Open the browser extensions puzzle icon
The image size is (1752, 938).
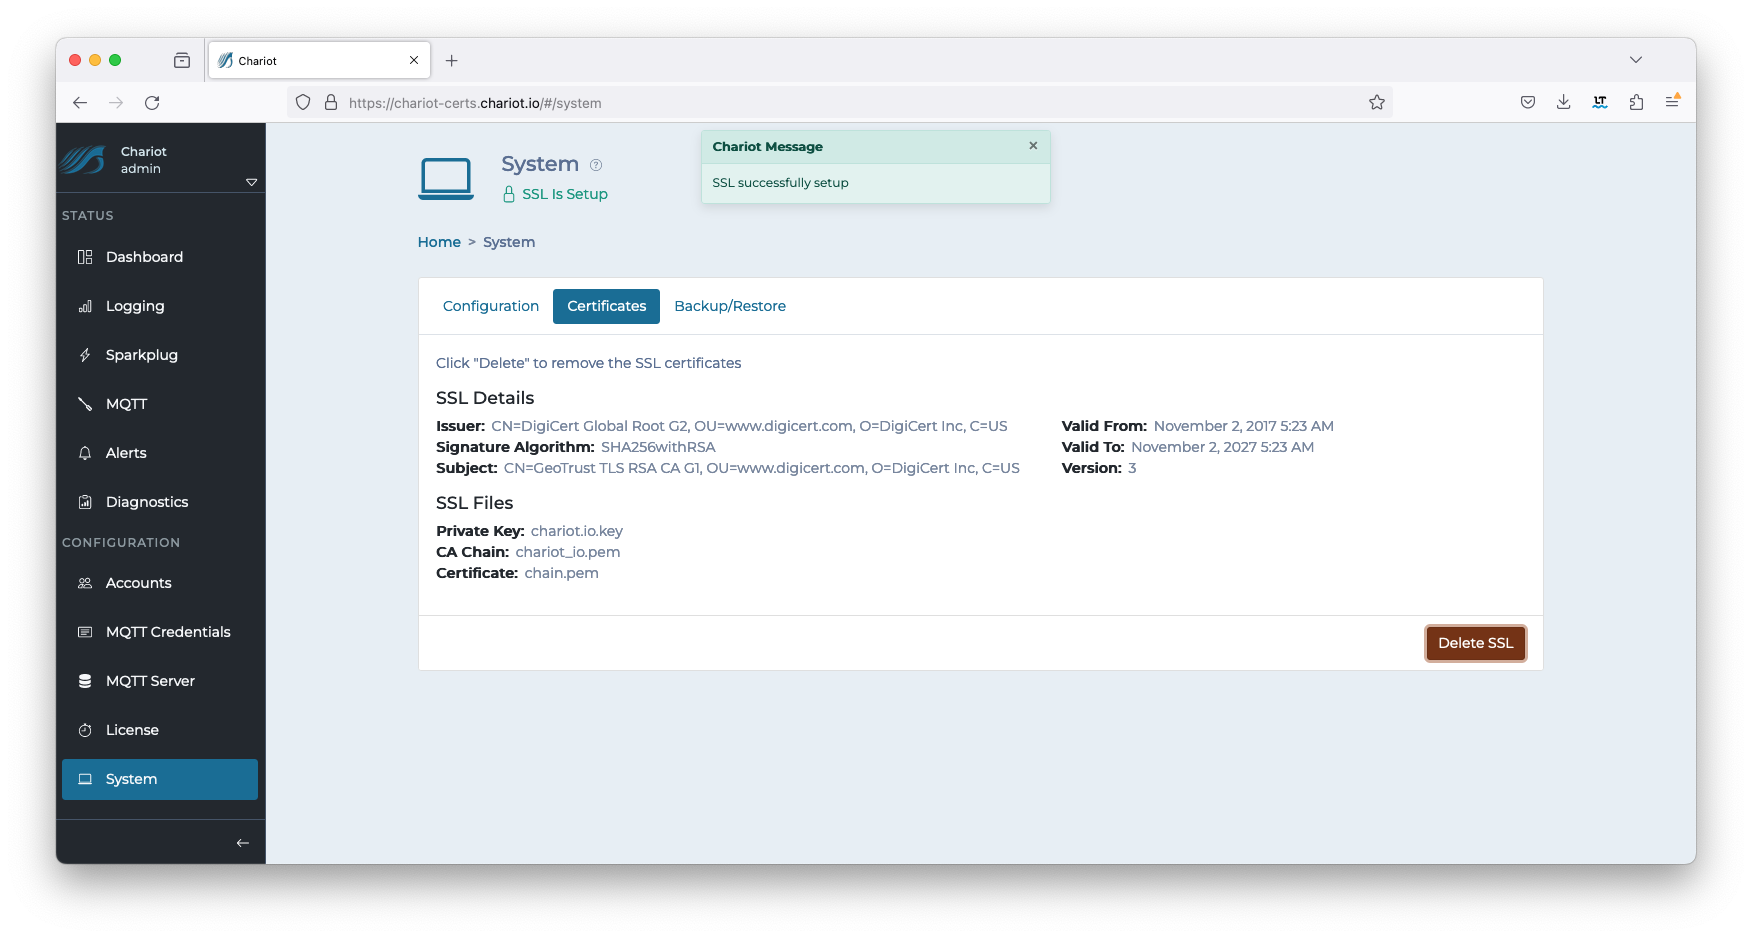click(1636, 102)
